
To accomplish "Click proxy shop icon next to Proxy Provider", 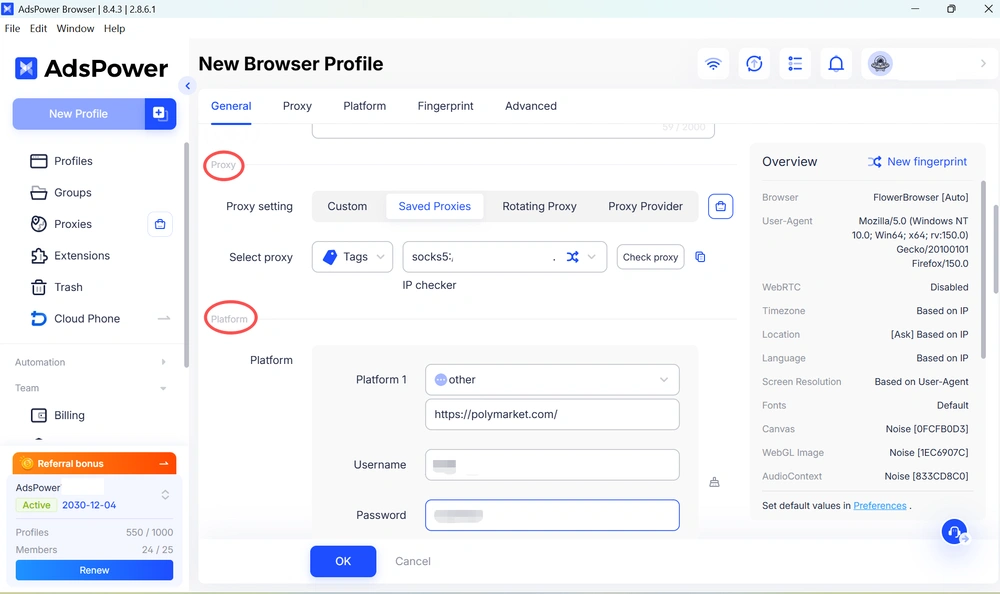I will [720, 206].
